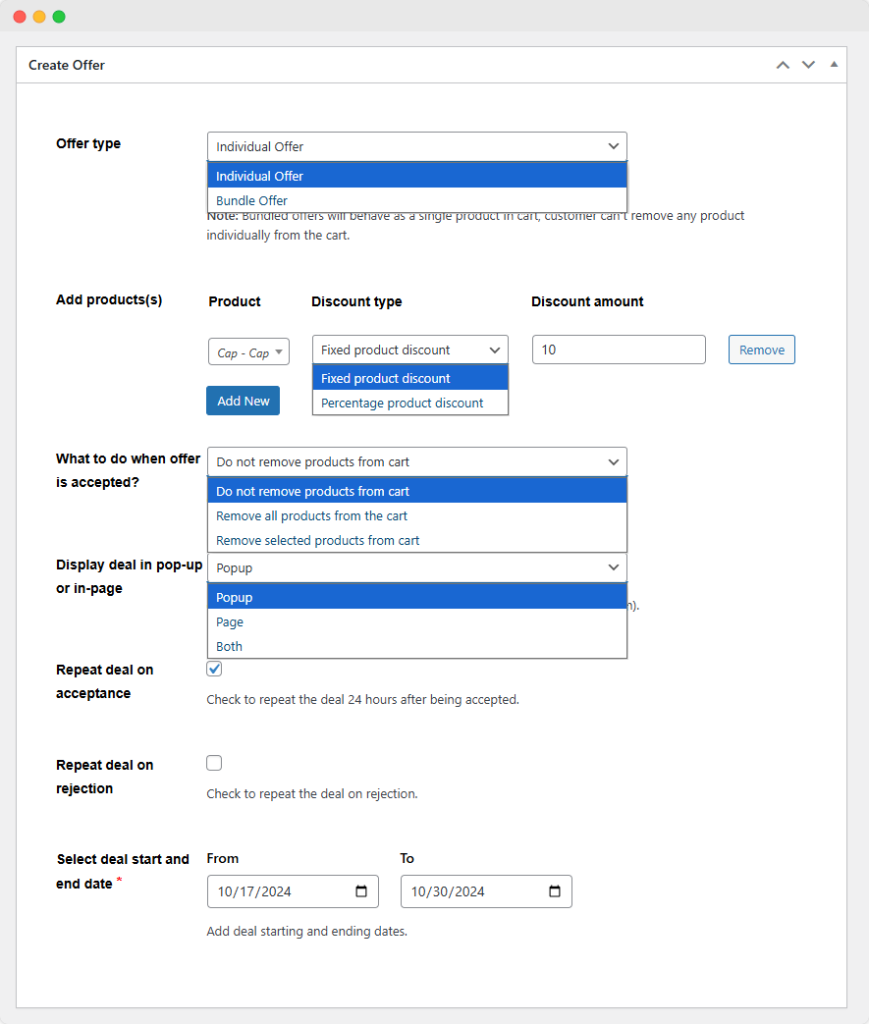
Task: Open calendar picker in To date field
Action: click(x=555, y=891)
